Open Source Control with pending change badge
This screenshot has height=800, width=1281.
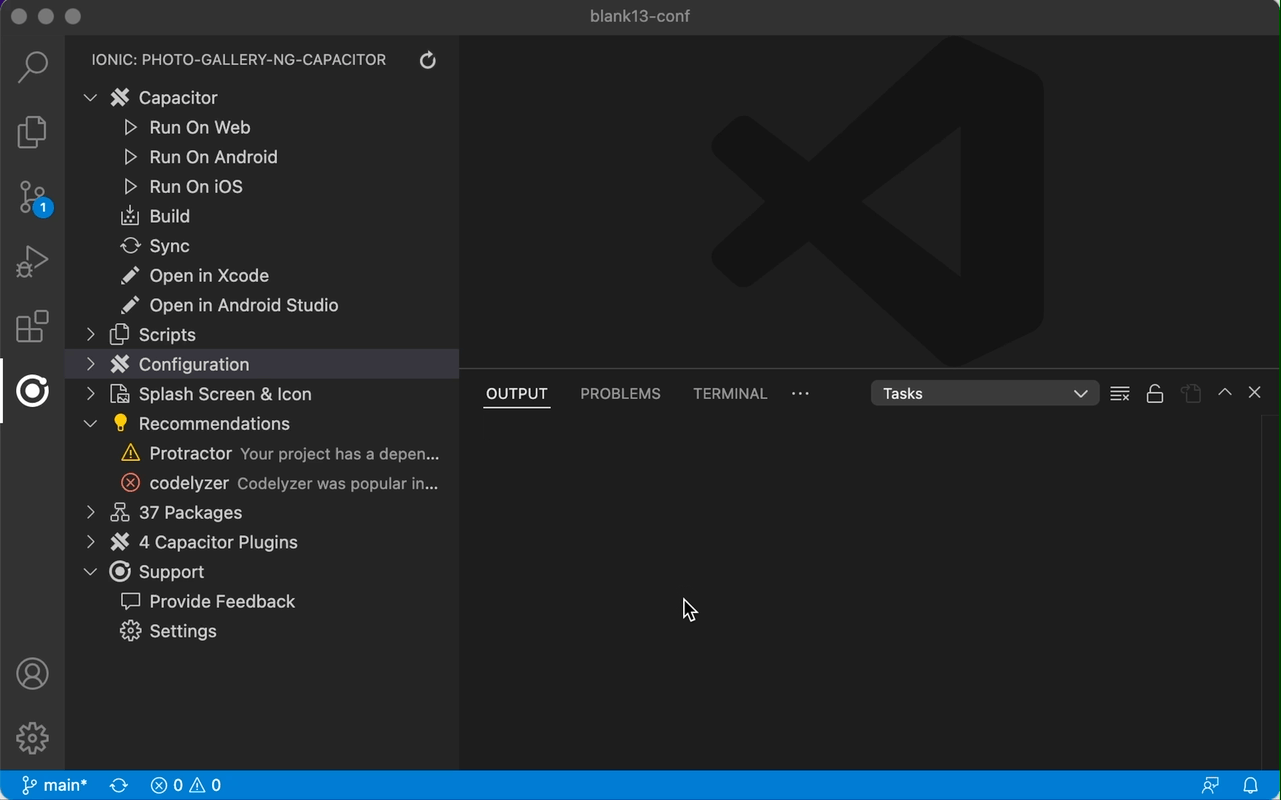[x=32, y=197]
